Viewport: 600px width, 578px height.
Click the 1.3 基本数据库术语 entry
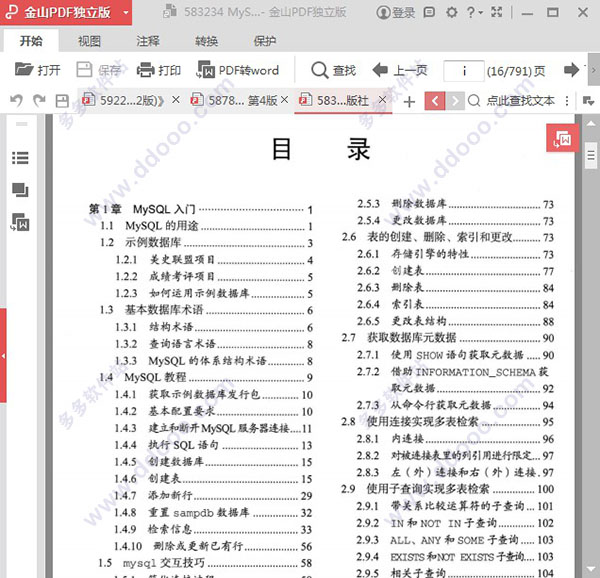(207, 310)
